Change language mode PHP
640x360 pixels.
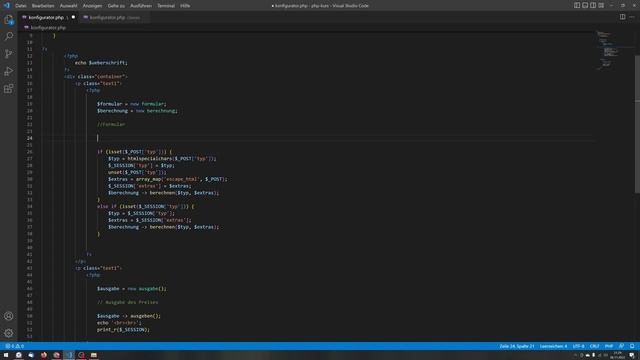pos(609,346)
